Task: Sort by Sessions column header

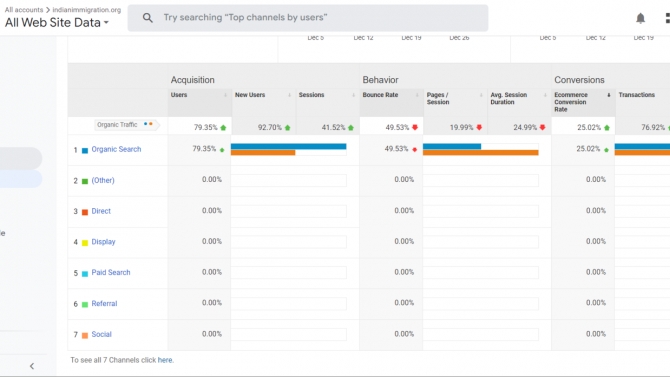Action: click(x=311, y=95)
